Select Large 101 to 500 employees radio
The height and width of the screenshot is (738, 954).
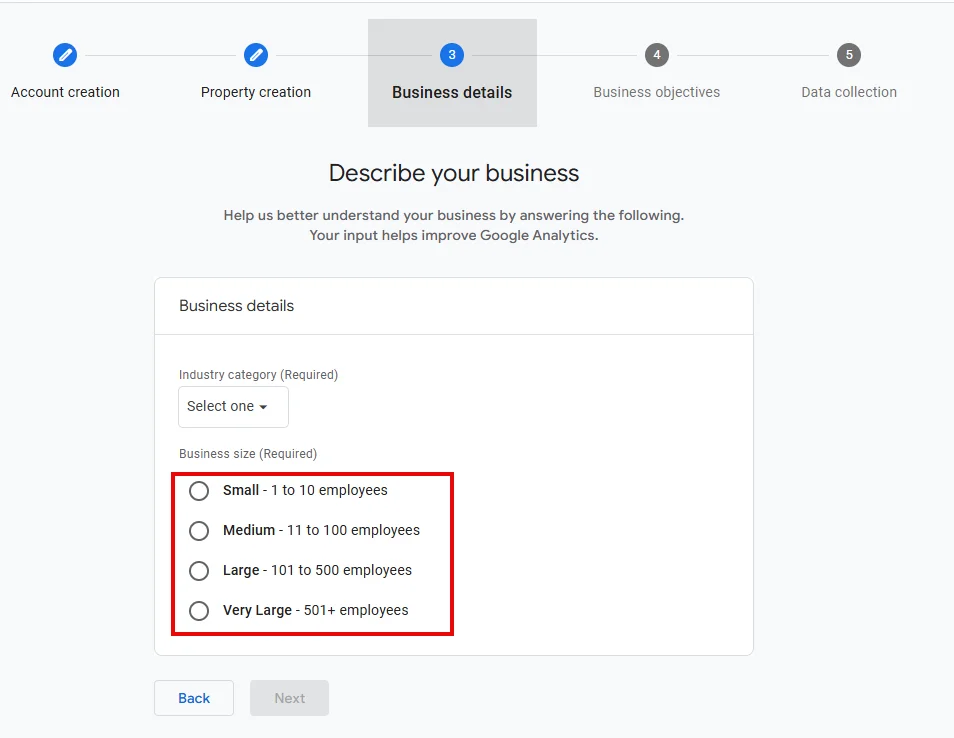(199, 571)
